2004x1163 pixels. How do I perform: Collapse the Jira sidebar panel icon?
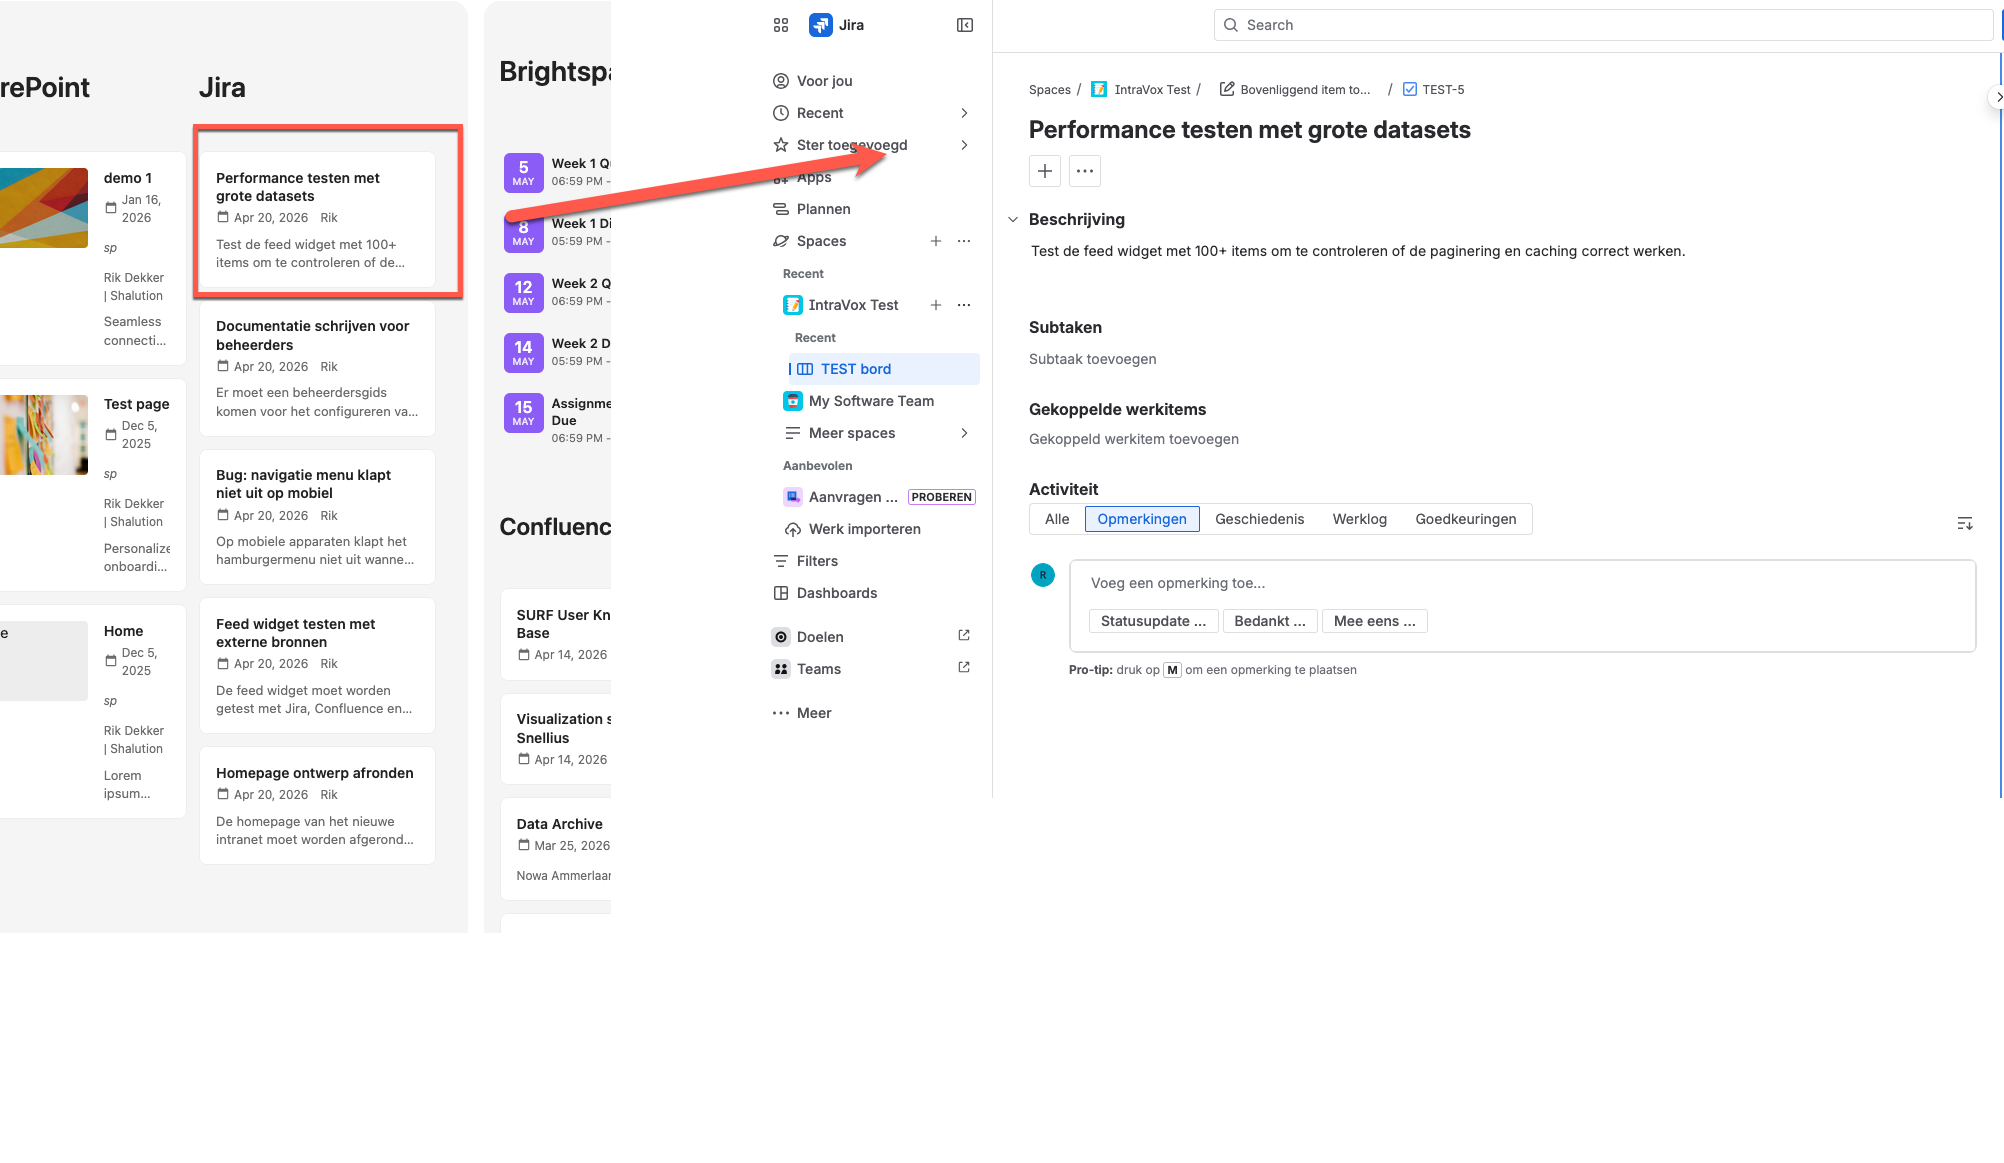[965, 25]
